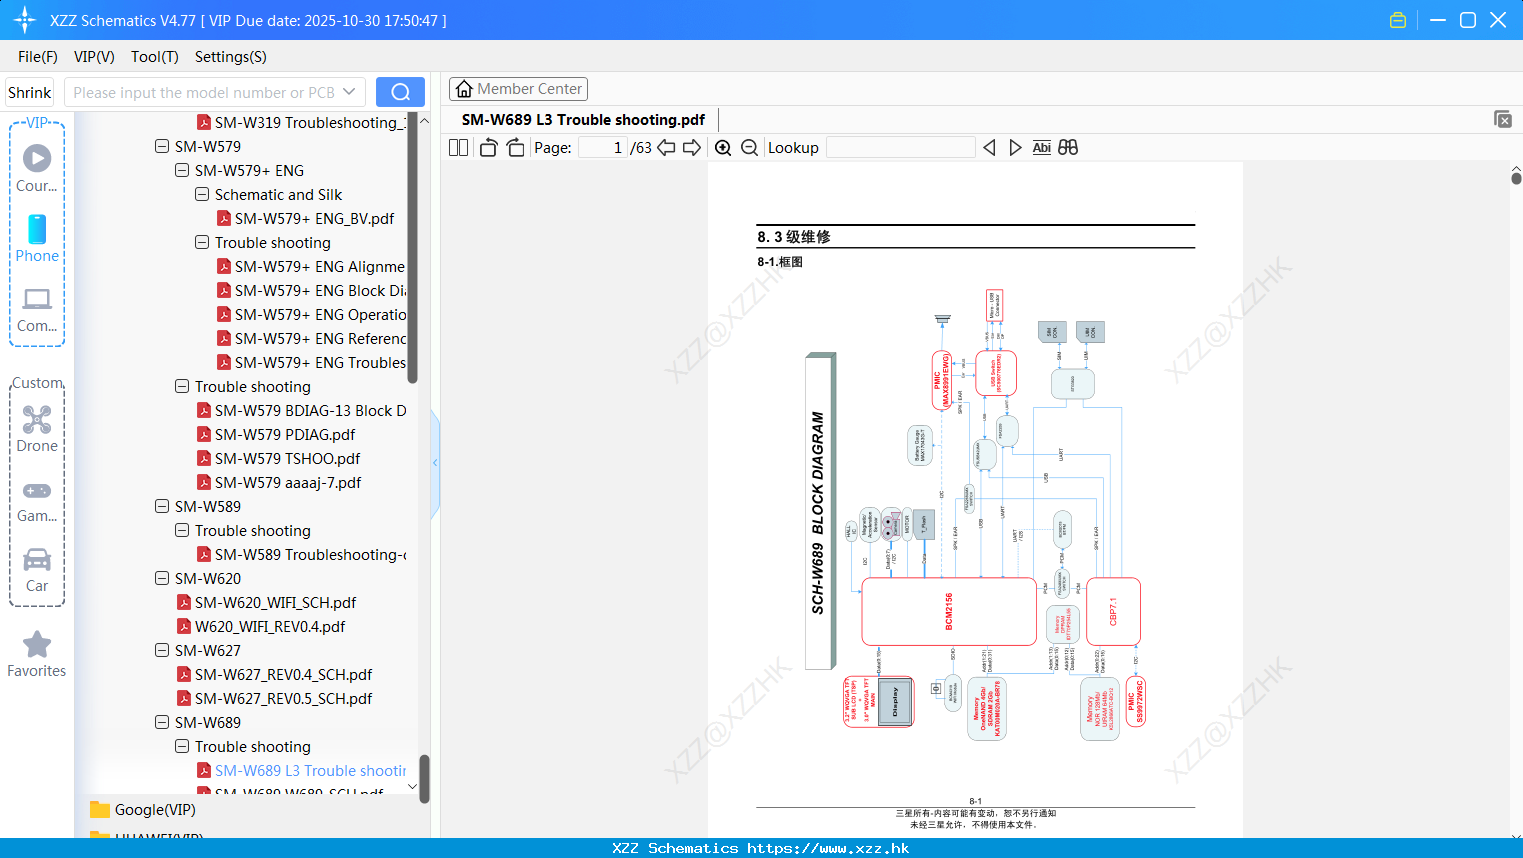1523x858 pixels.
Task: Select Game console category in sidebar
Action: (x=37, y=502)
